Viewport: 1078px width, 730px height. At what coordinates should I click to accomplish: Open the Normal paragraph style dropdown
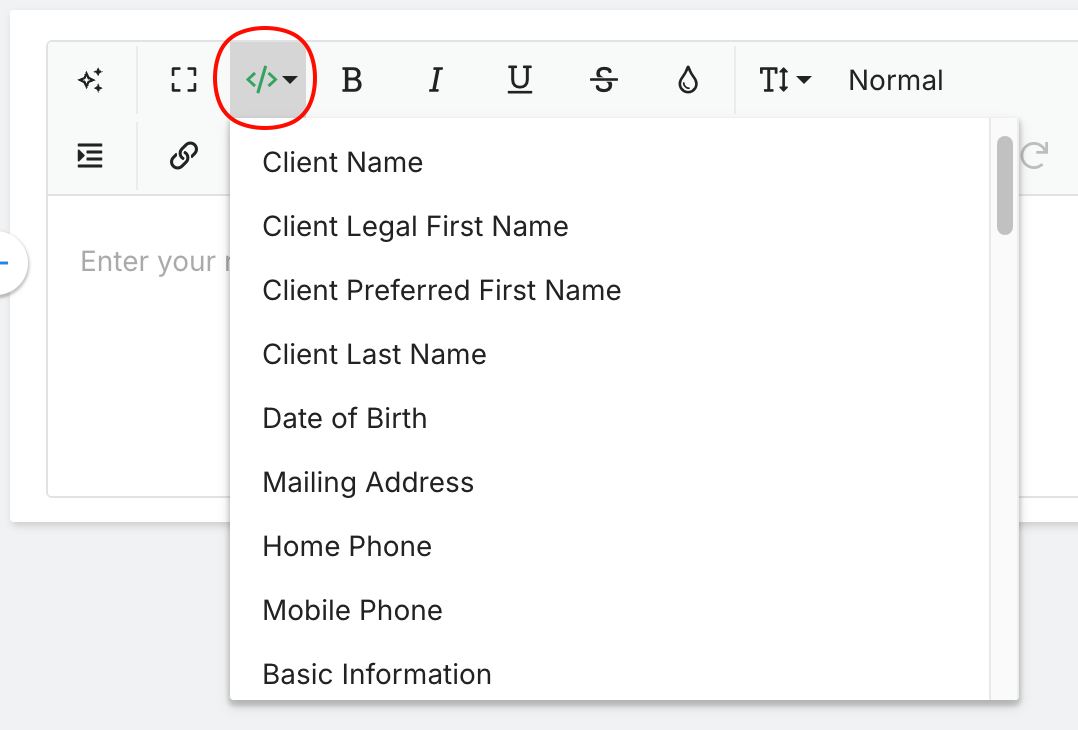(895, 80)
